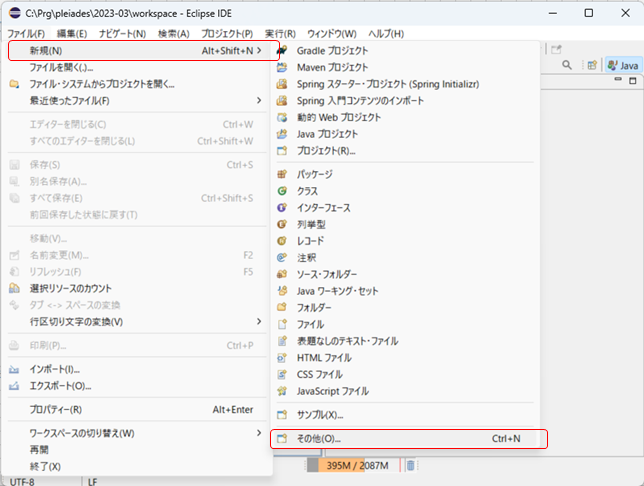Screen dimensions: 644x486
Task: Click the ソース・フォルダー icon
Action: [282, 274]
